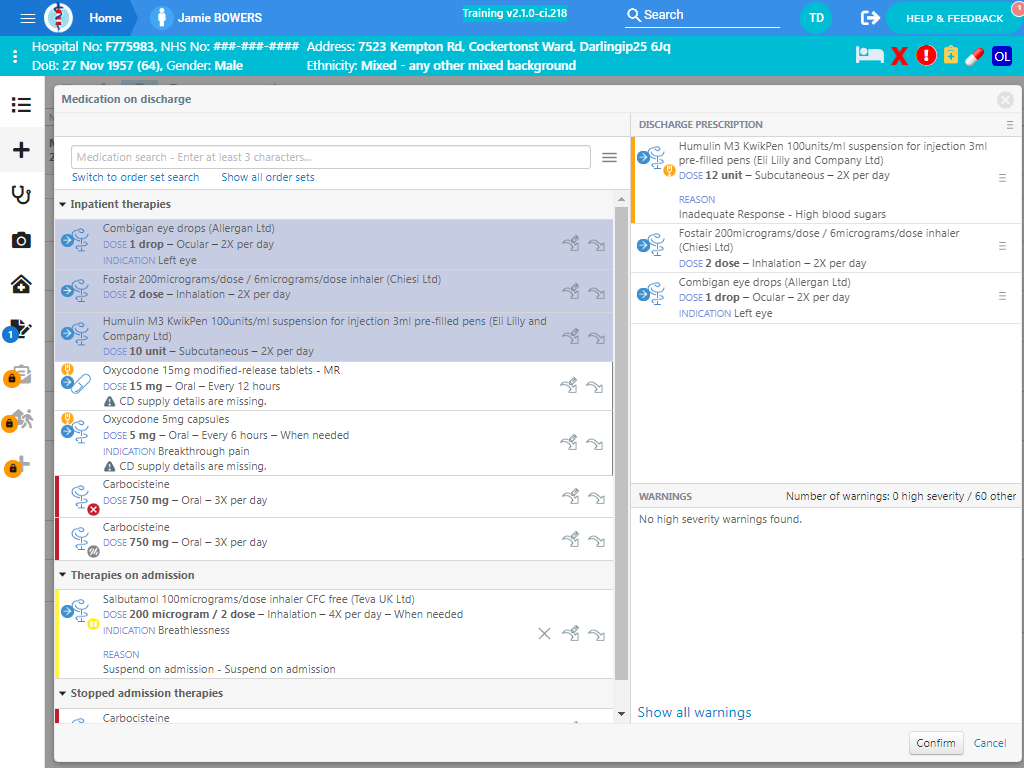Click plain arrow icon on Humulin inpatient row
This screenshot has width=1024, height=768.
(x=596, y=338)
